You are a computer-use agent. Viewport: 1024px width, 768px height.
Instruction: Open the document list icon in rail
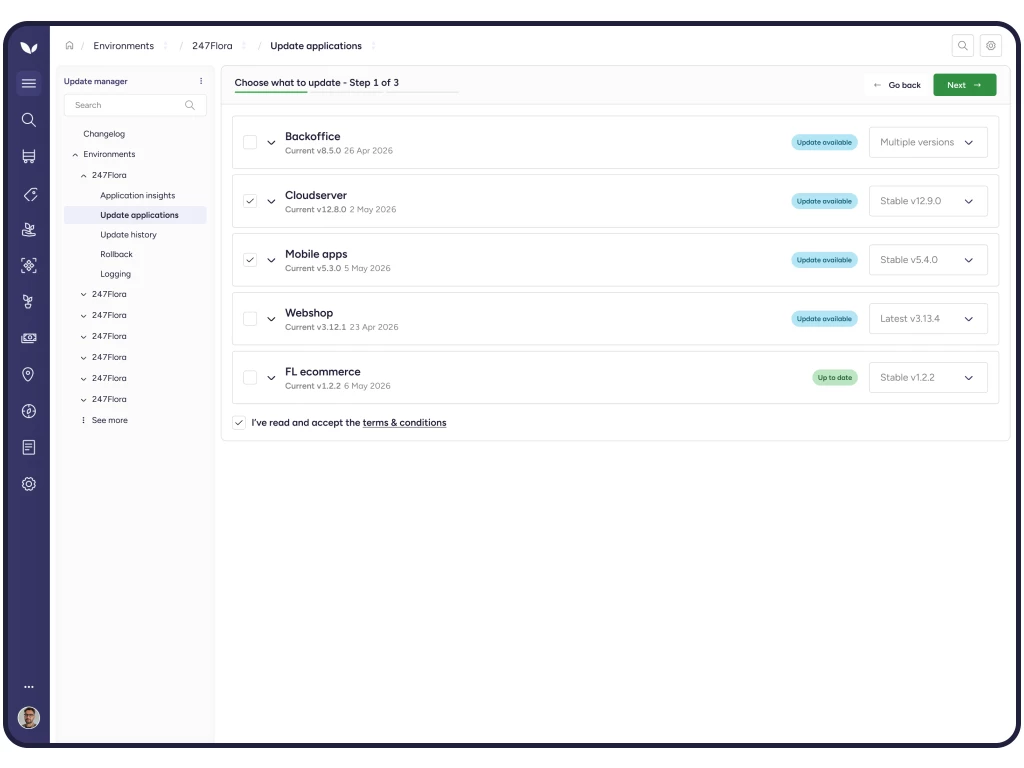tap(29, 447)
